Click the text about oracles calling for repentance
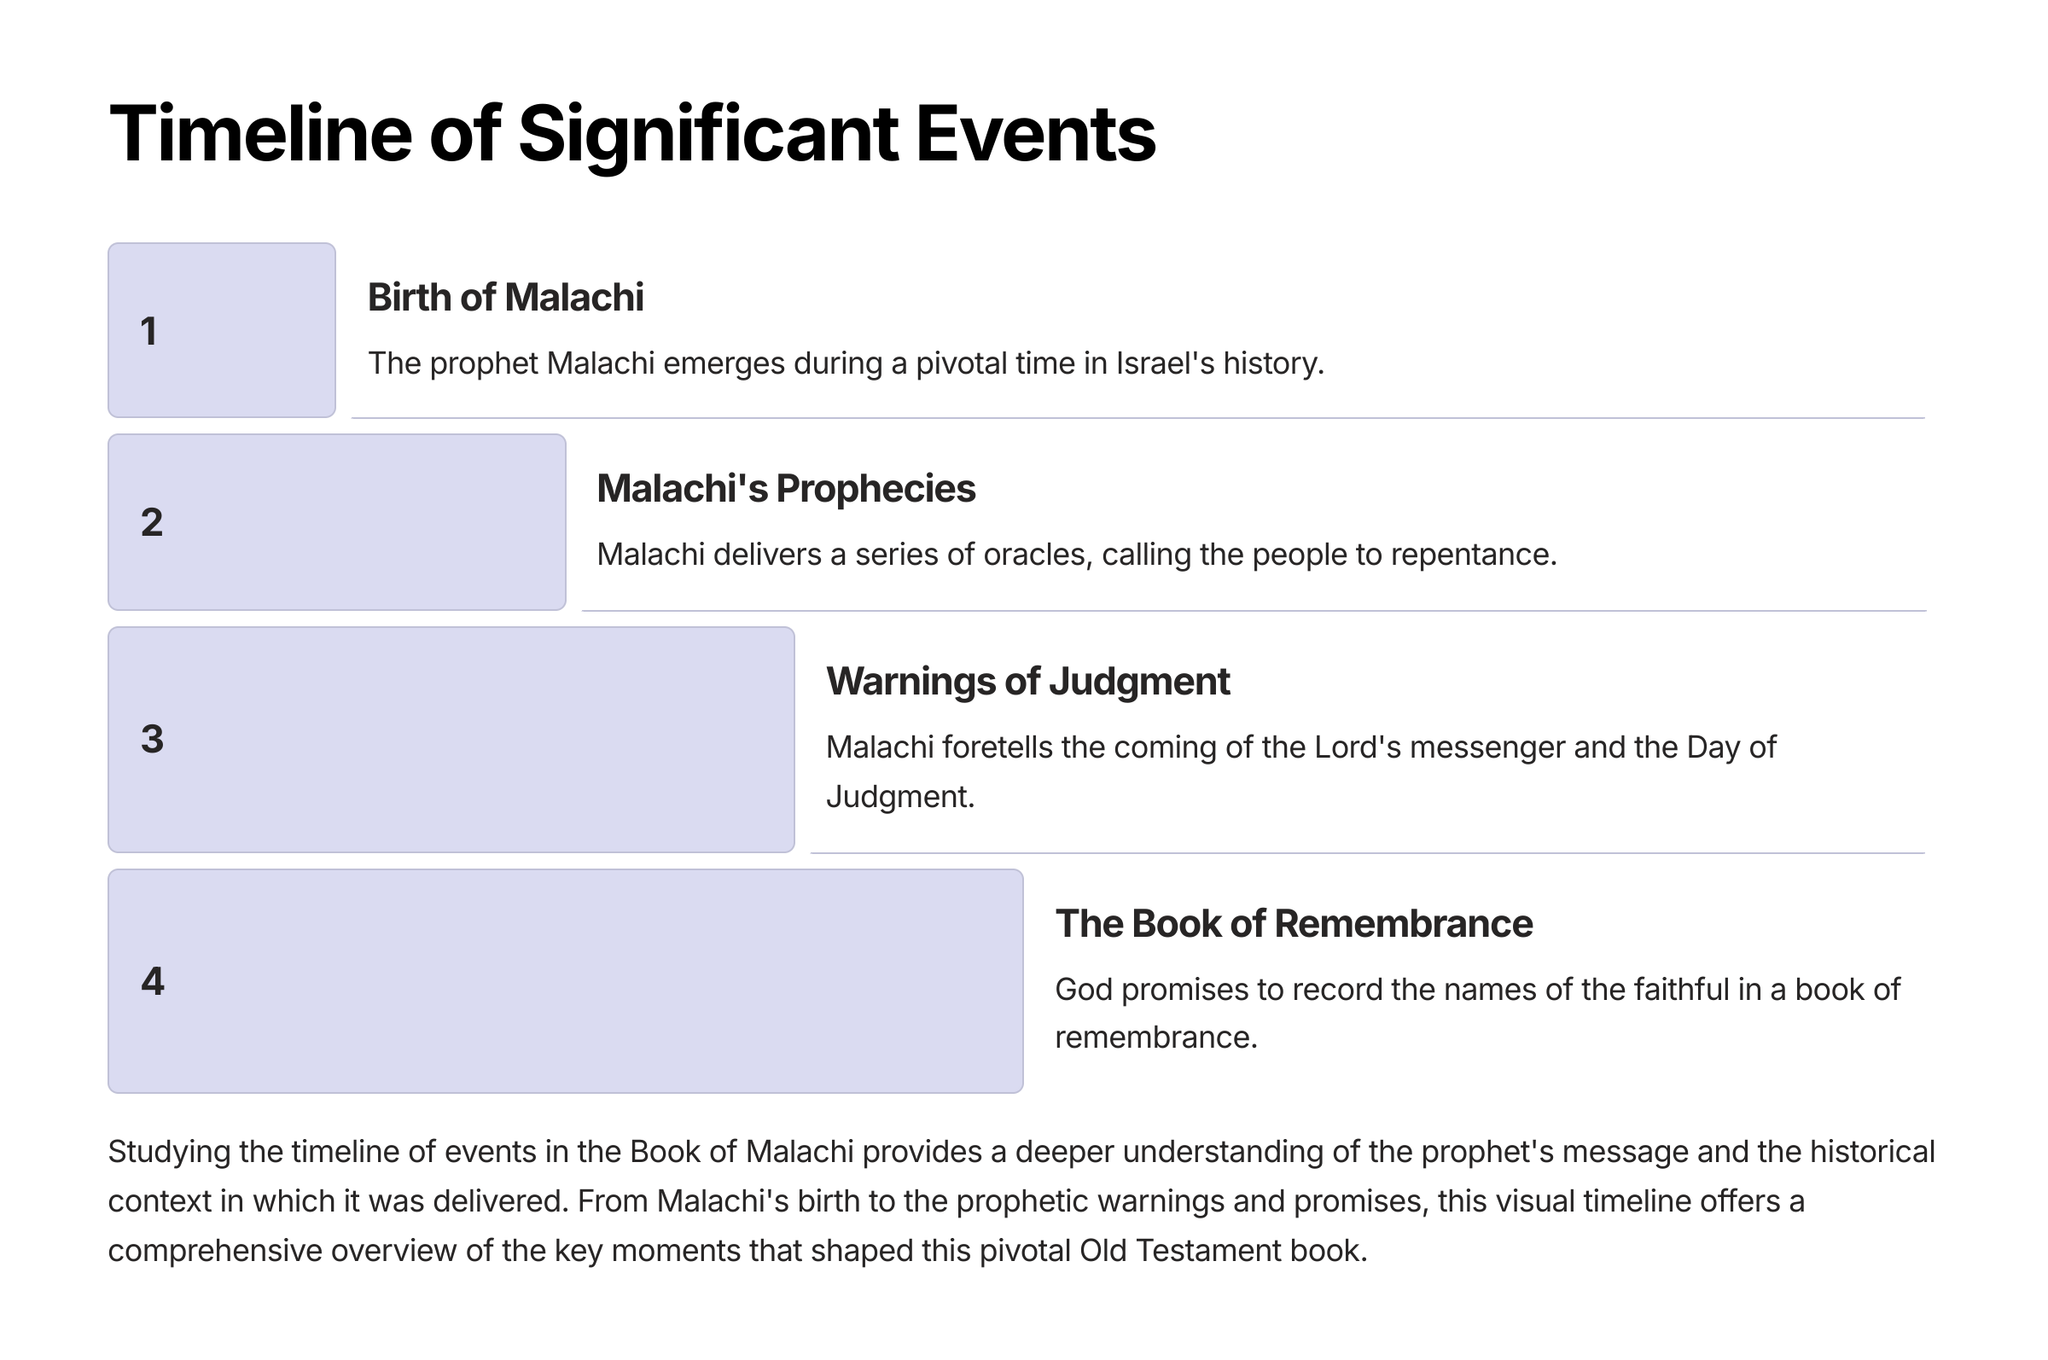 tap(1077, 554)
